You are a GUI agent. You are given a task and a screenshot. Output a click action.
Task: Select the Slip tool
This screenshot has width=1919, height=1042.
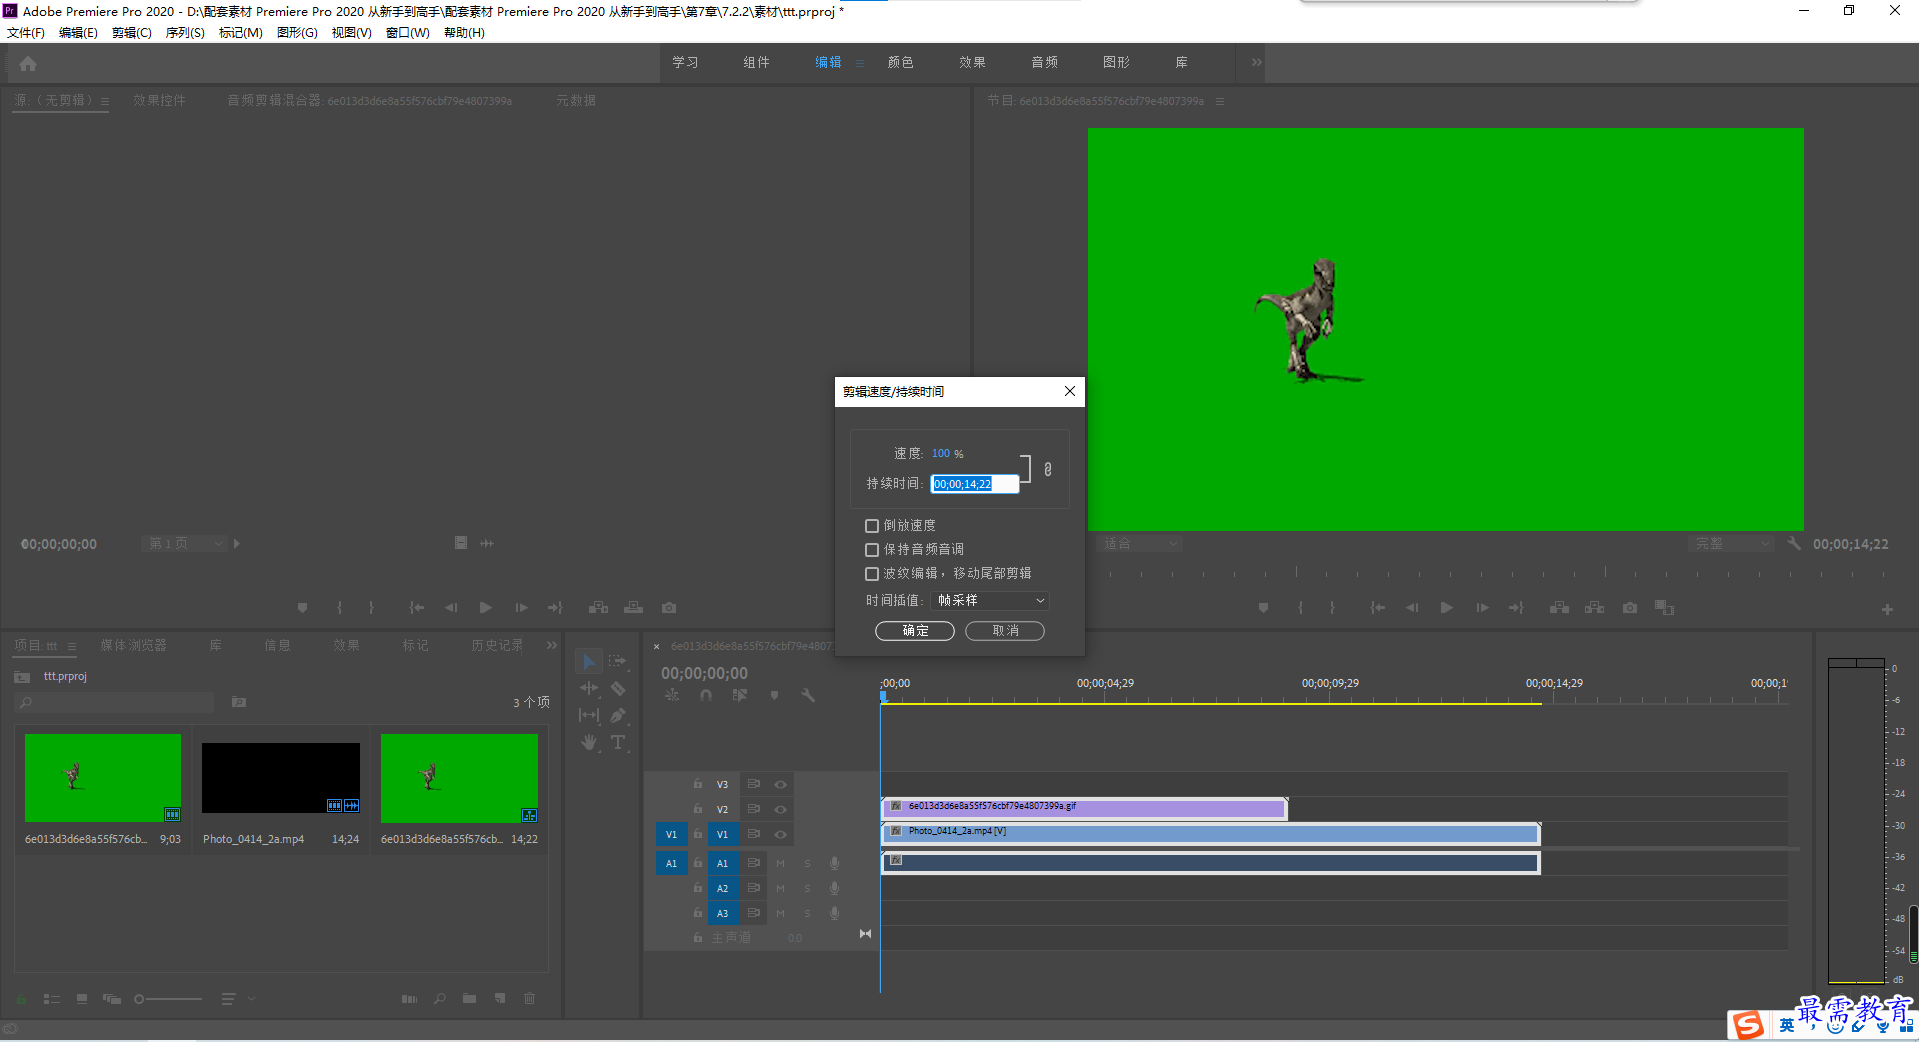[x=589, y=715]
